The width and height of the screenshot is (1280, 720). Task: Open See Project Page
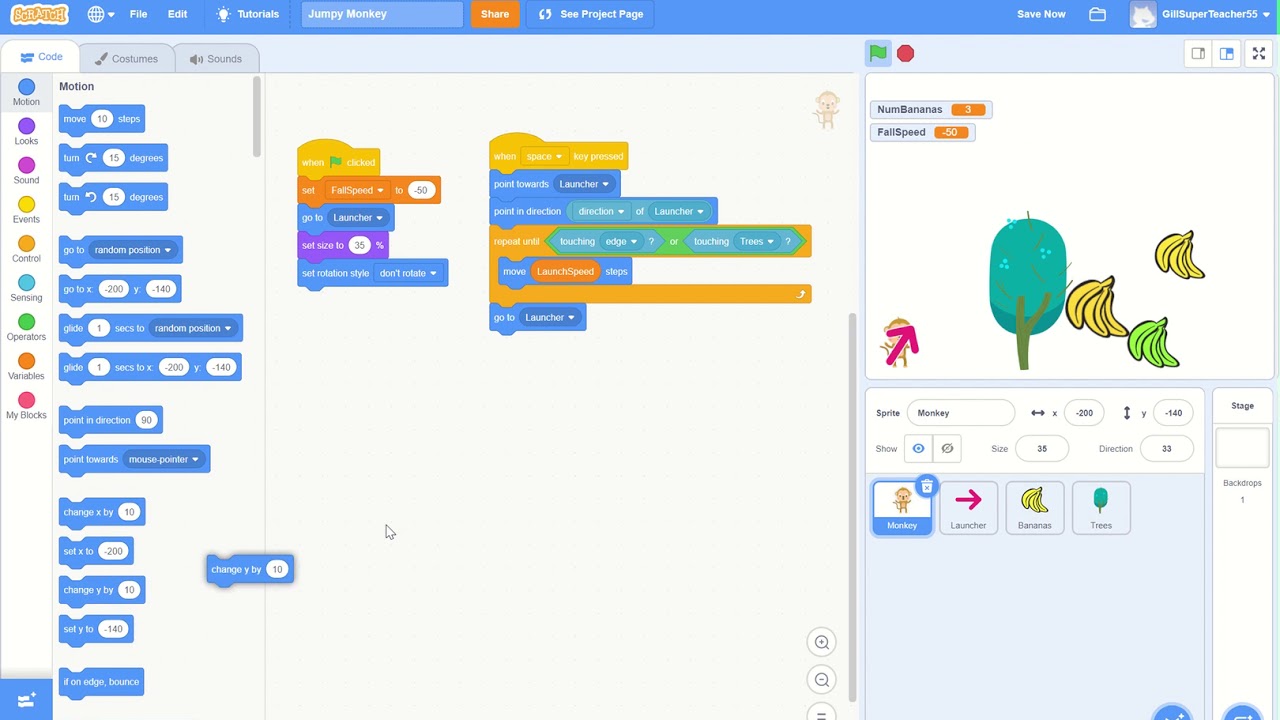tap(591, 14)
